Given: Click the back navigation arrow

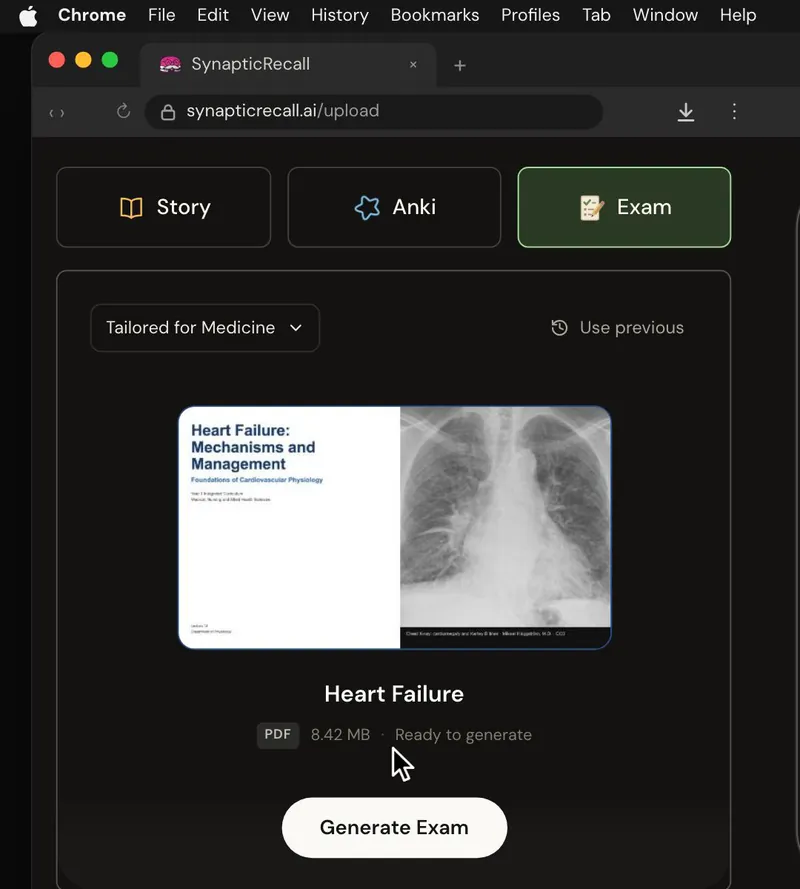Looking at the screenshot, I should (x=51, y=113).
